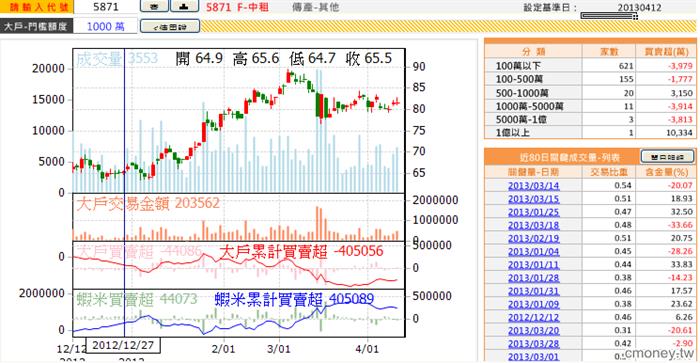This screenshot has height=363, width=700.
Task: Click the 關鍵量-日期 column header
Action: point(533,172)
